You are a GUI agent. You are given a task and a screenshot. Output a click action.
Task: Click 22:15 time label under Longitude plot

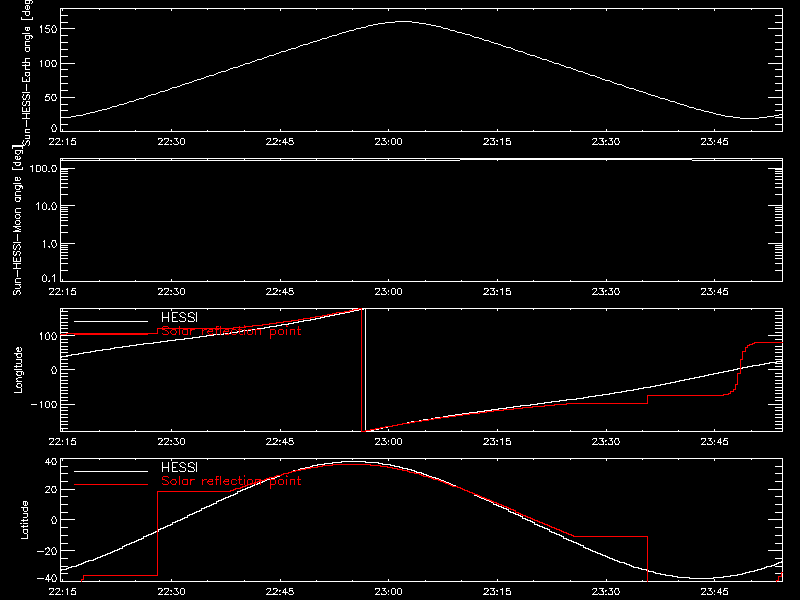coord(62,441)
